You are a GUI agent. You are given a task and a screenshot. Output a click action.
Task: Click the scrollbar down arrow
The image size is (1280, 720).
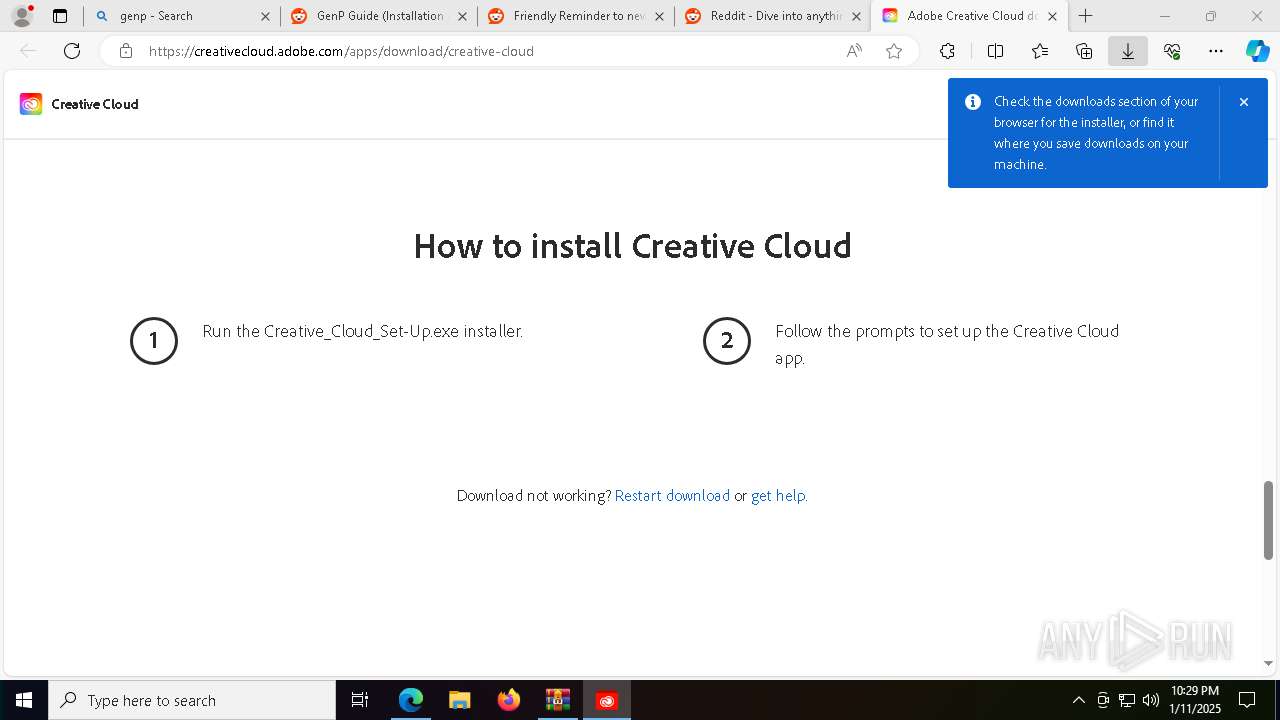point(1268,663)
